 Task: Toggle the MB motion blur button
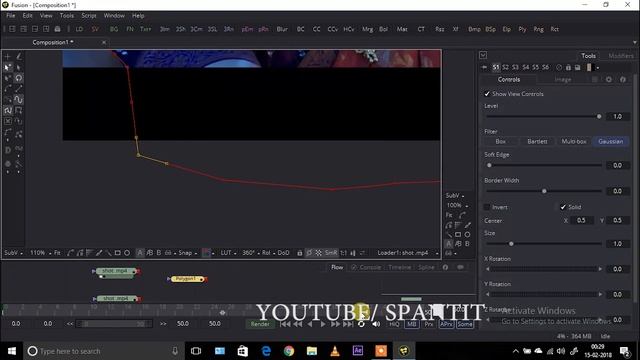tap(411, 324)
